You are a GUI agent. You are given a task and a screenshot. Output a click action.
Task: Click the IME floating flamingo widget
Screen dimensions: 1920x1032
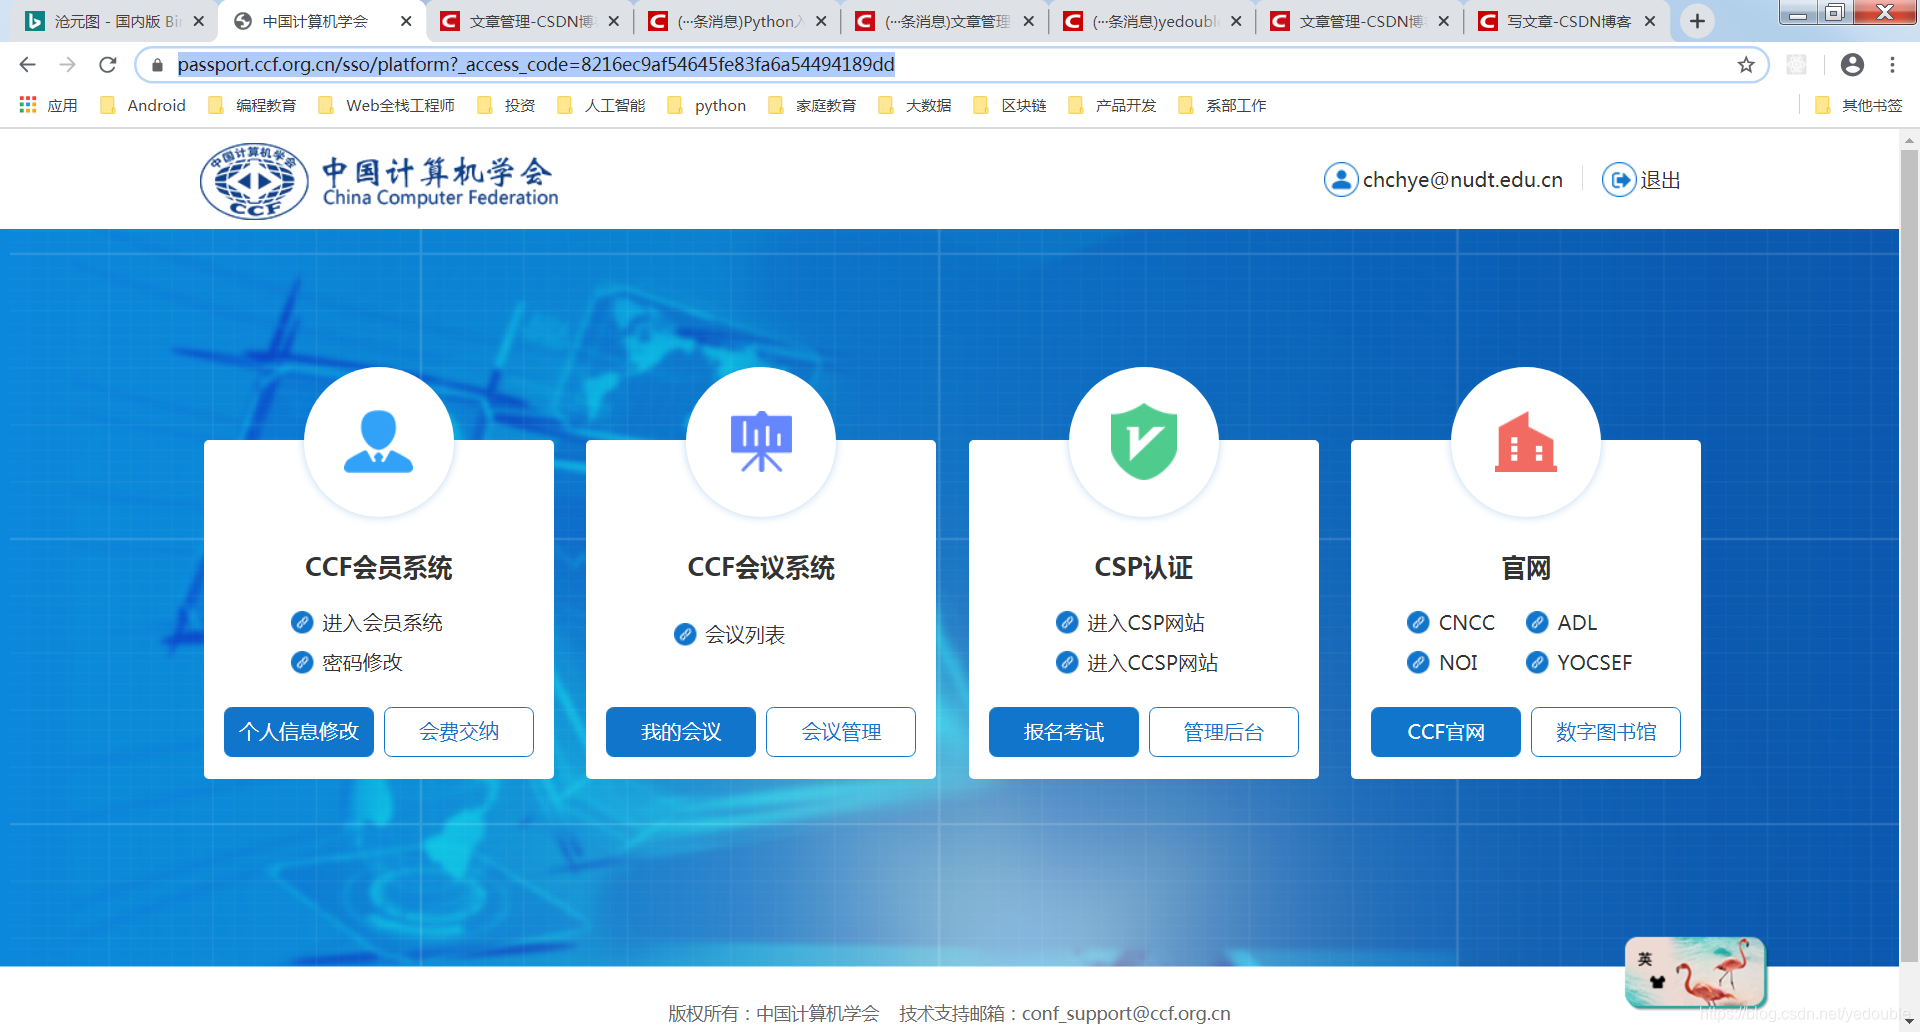pos(1696,972)
